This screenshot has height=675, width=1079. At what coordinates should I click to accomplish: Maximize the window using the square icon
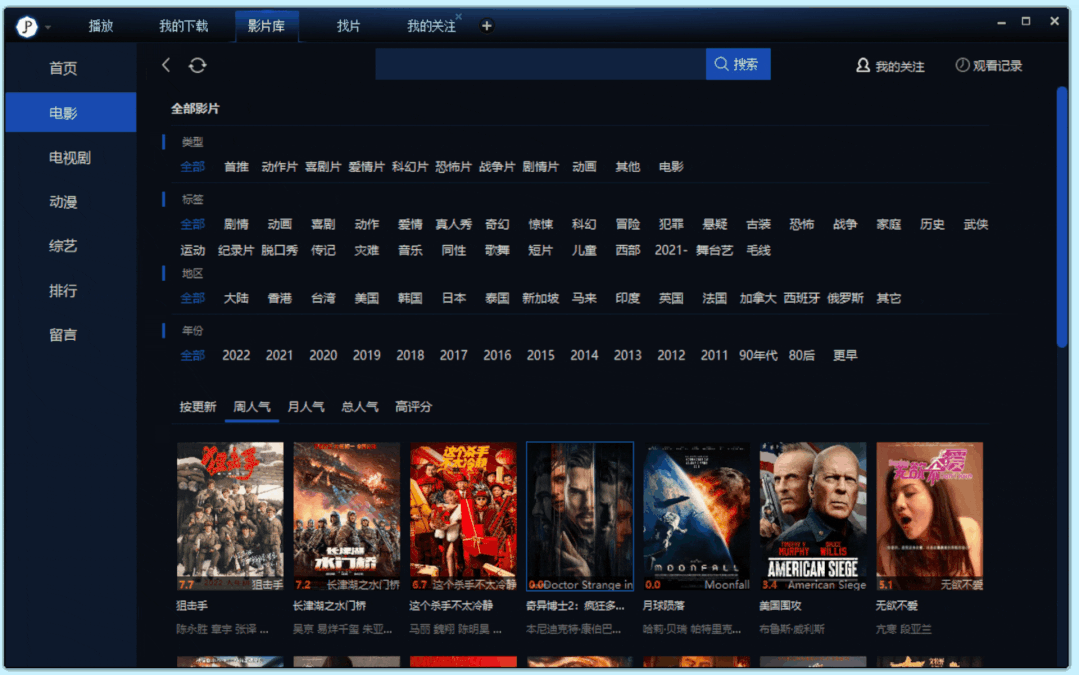tap(1026, 21)
